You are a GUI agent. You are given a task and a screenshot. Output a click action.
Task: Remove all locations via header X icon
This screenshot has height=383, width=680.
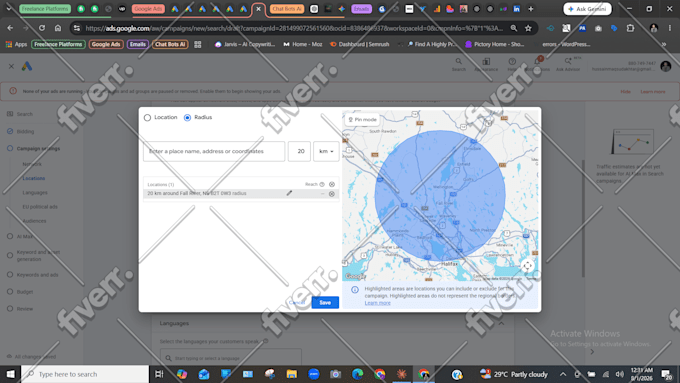tap(332, 184)
